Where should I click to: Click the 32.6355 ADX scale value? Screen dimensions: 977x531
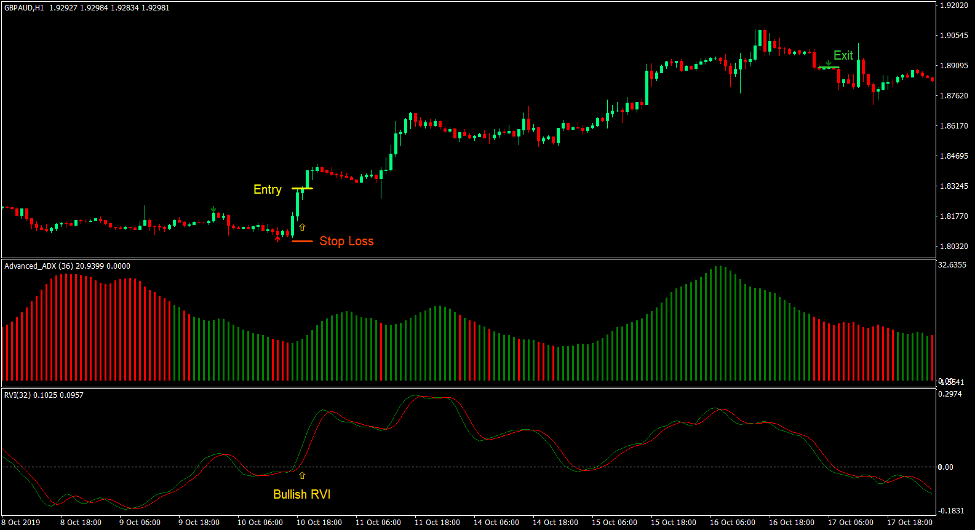pyautogui.click(x=953, y=266)
